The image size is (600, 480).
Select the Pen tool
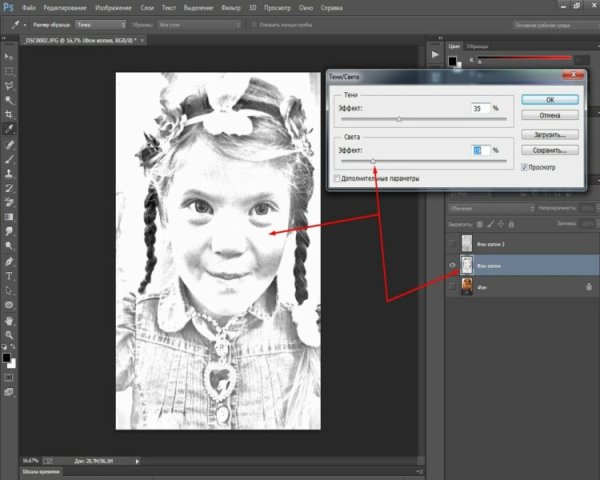click(9, 262)
